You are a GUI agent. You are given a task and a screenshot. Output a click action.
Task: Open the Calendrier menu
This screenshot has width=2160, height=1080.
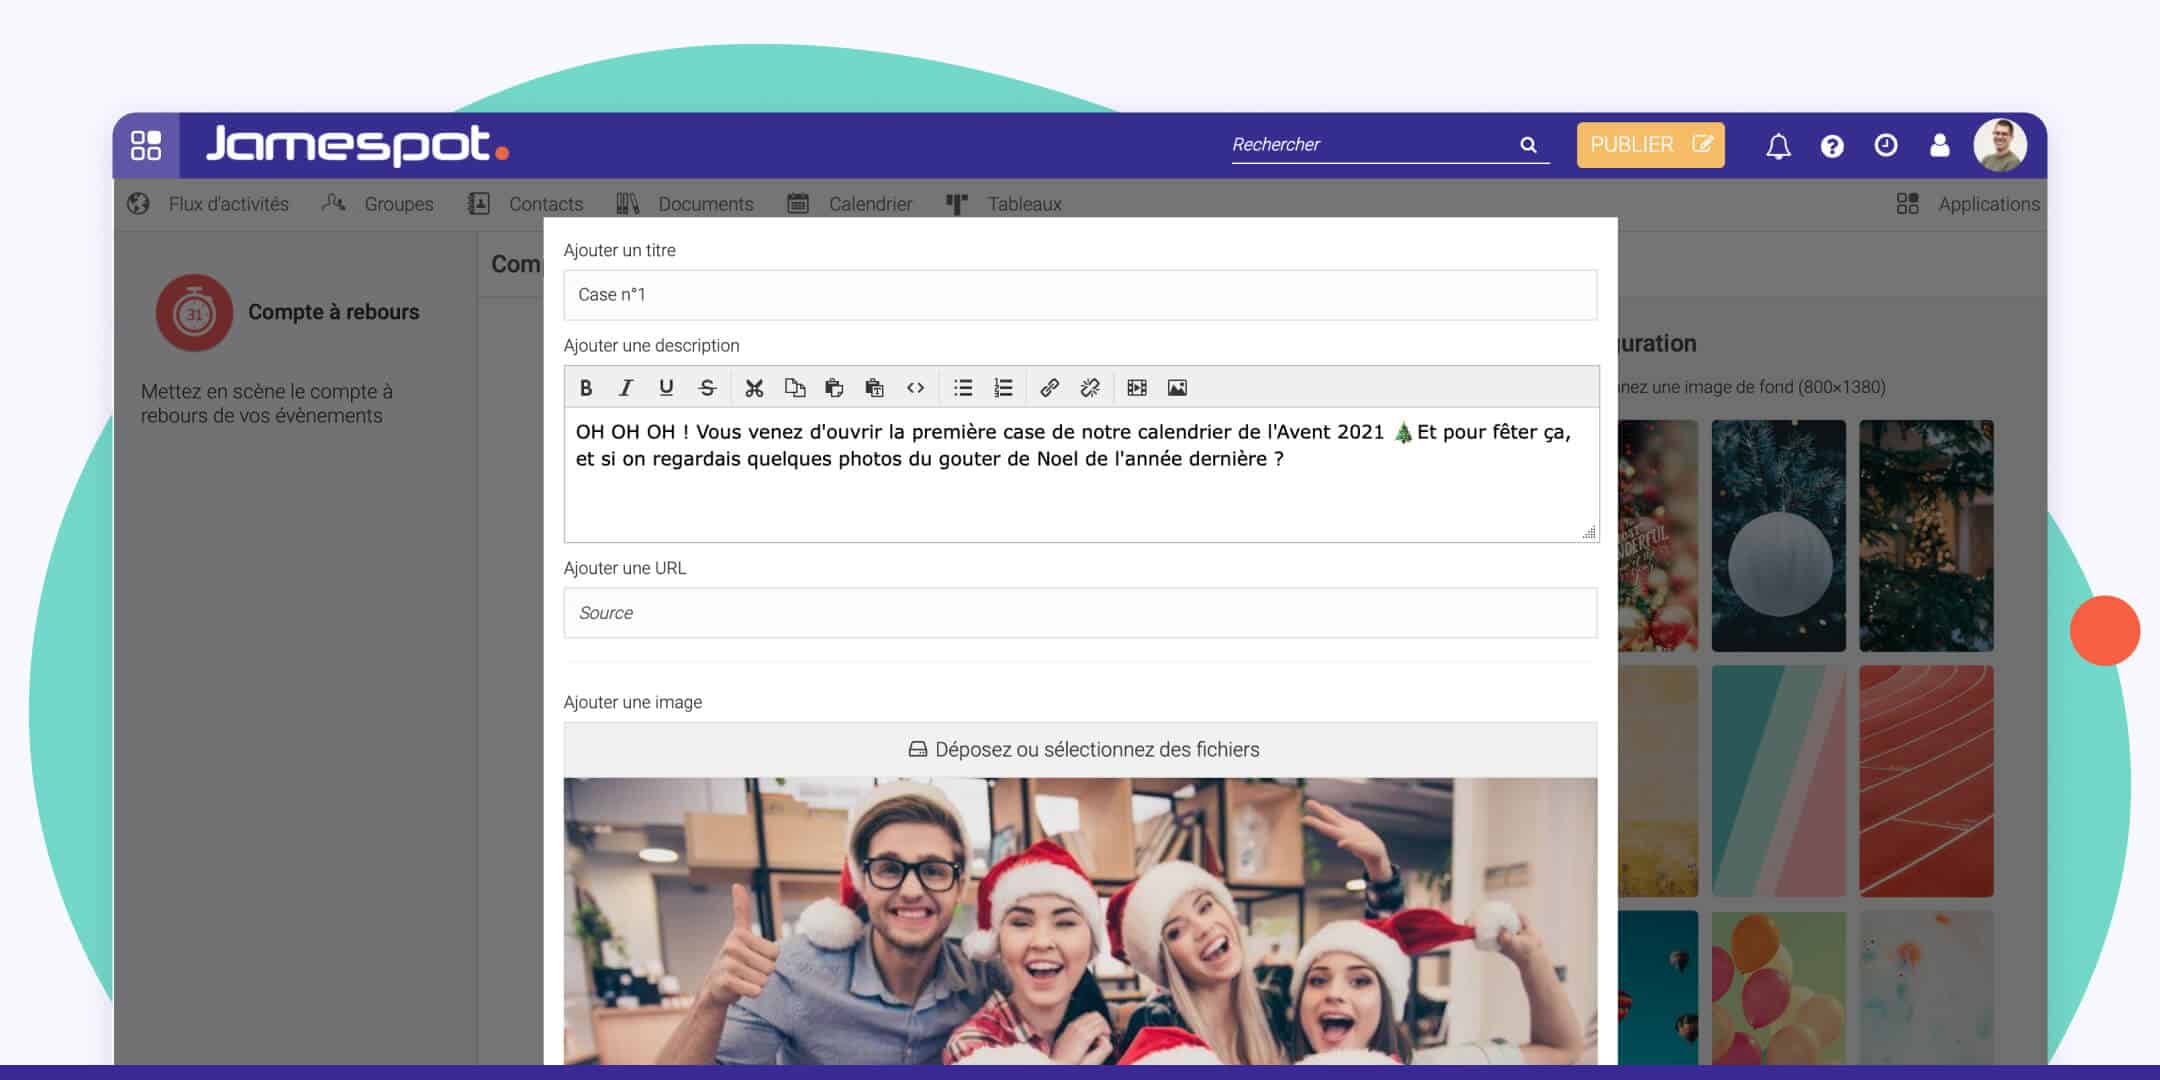[x=850, y=204]
